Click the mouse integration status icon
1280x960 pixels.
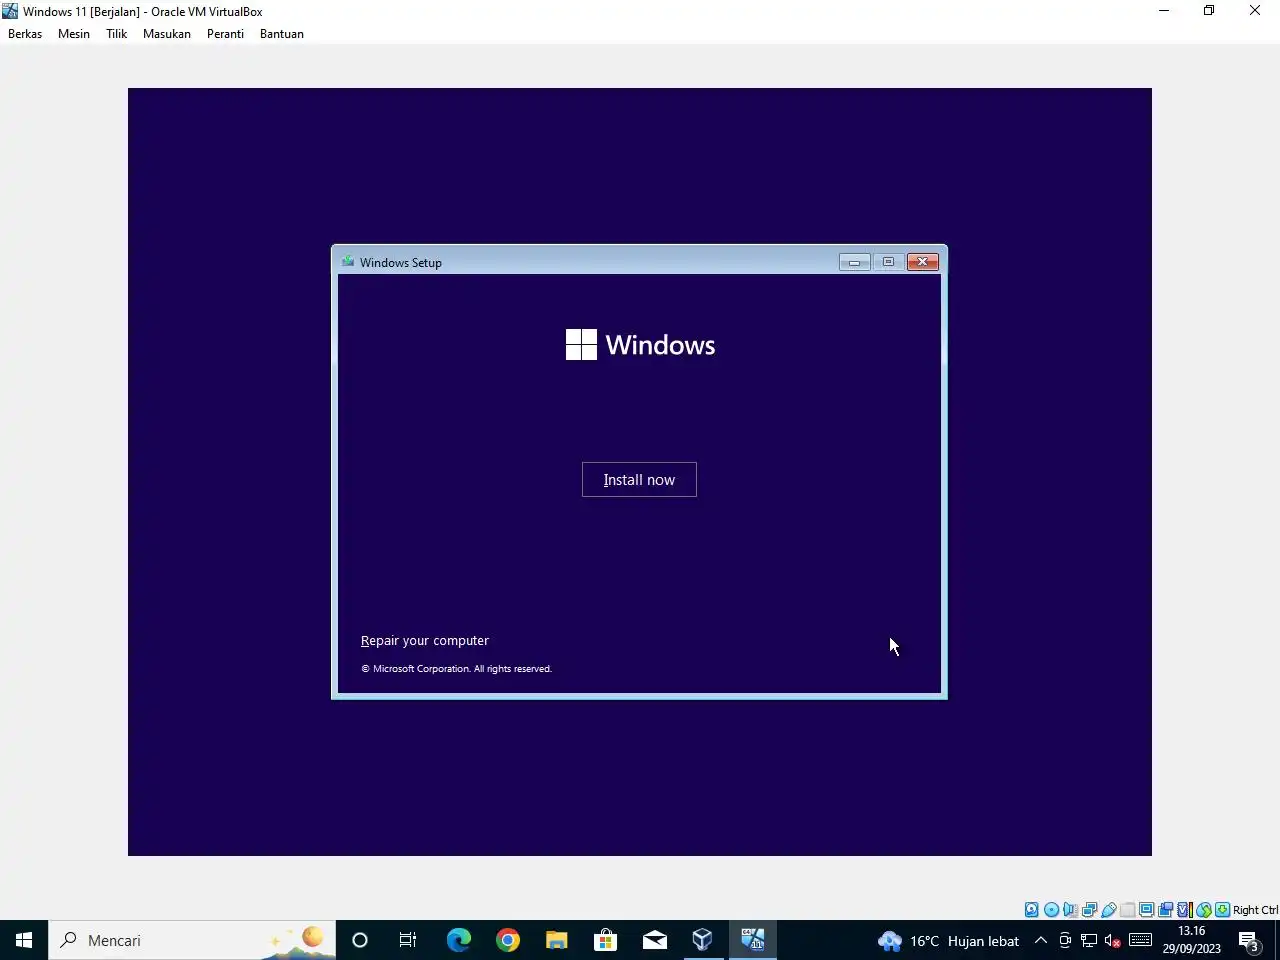tap(1204, 910)
